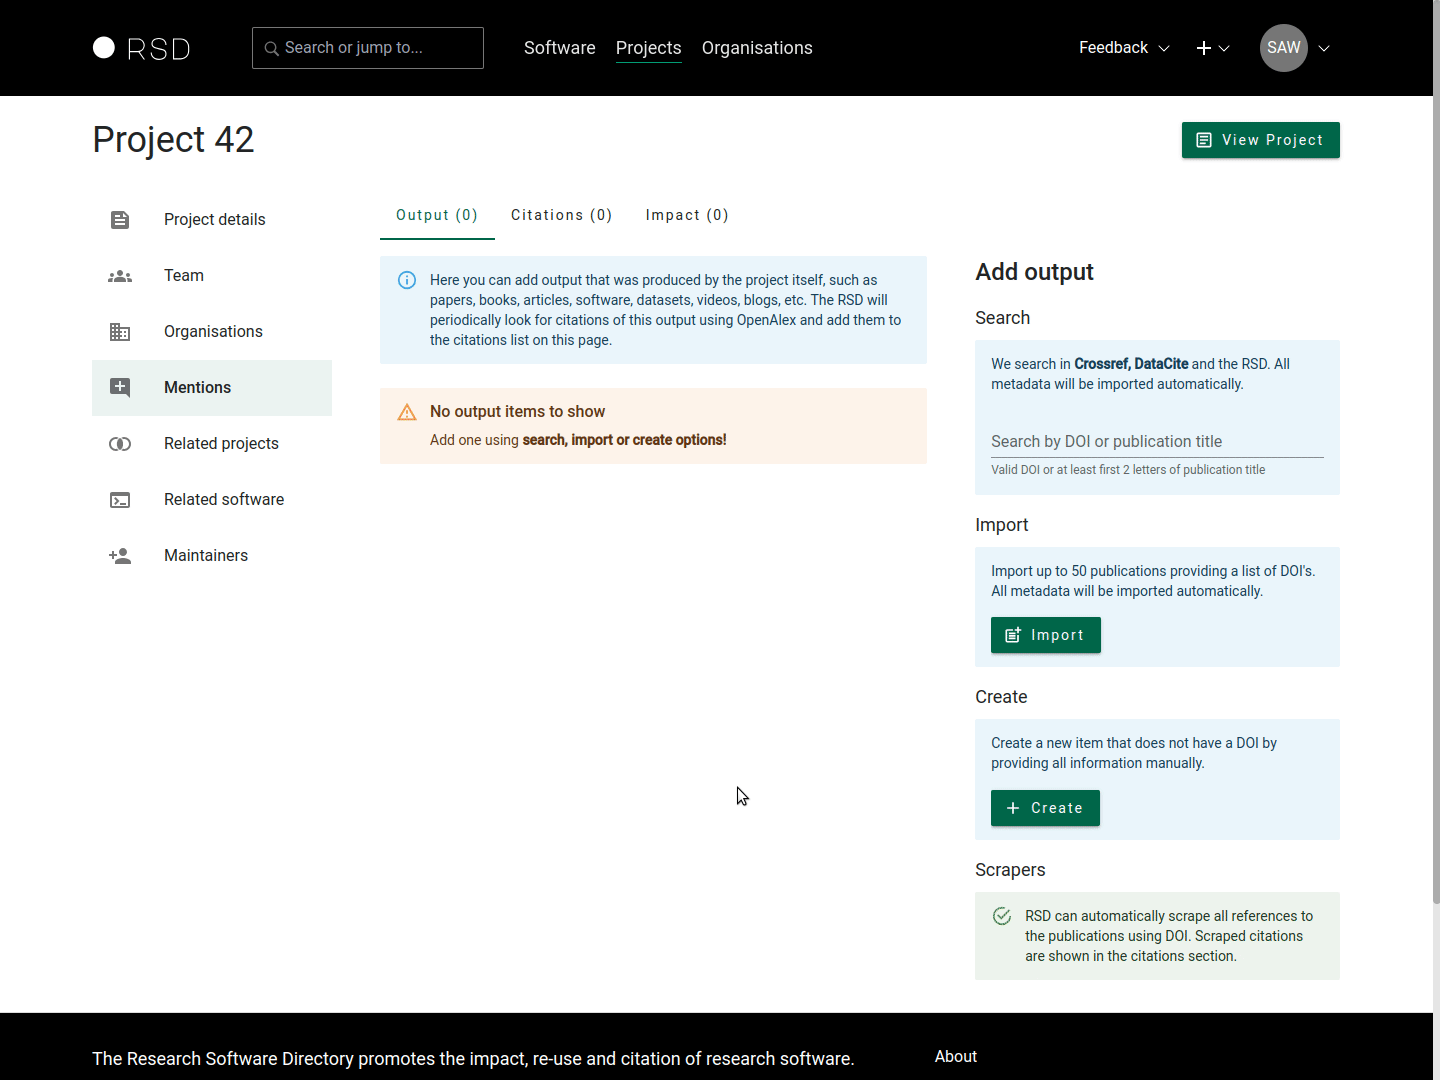
Task: Switch to the Citations (0) tab
Action: [x=561, y=215]
